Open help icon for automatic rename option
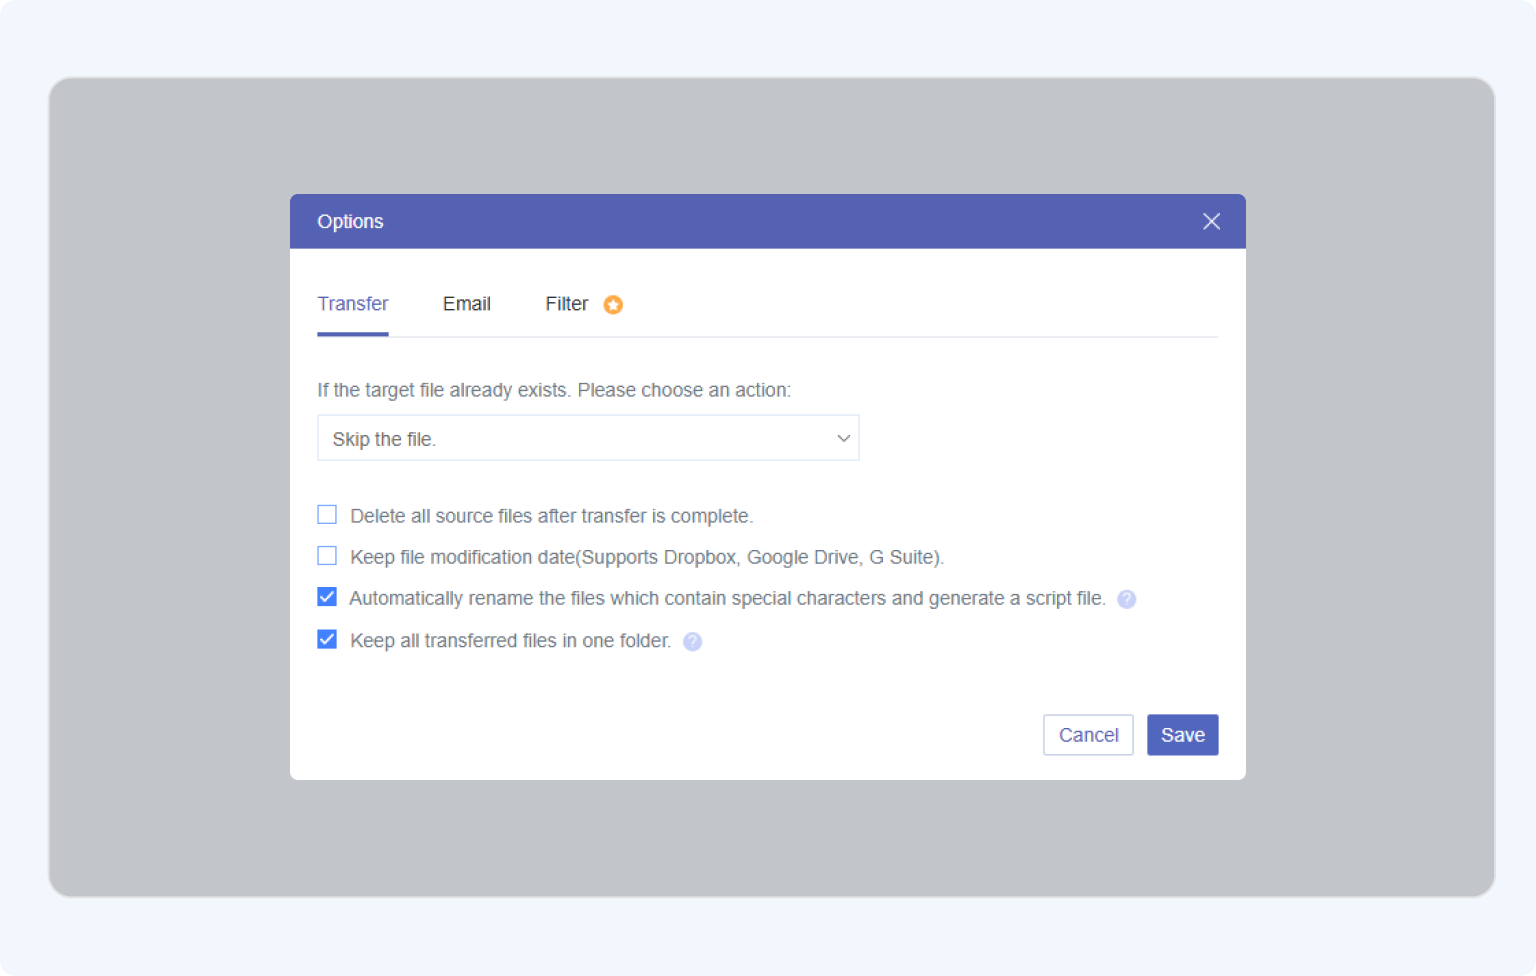This screenshot has width=1536, height=976. pos(1126,599)
